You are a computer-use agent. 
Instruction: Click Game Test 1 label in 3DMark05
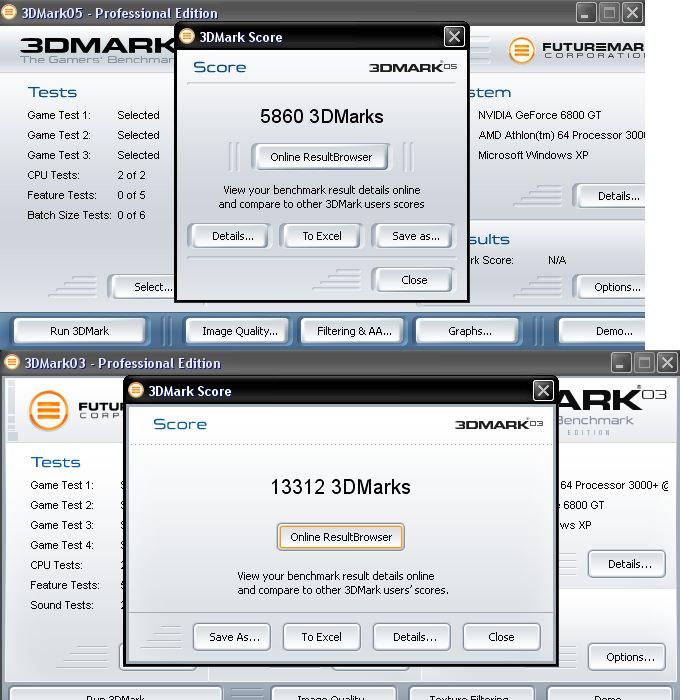point(59,115)
